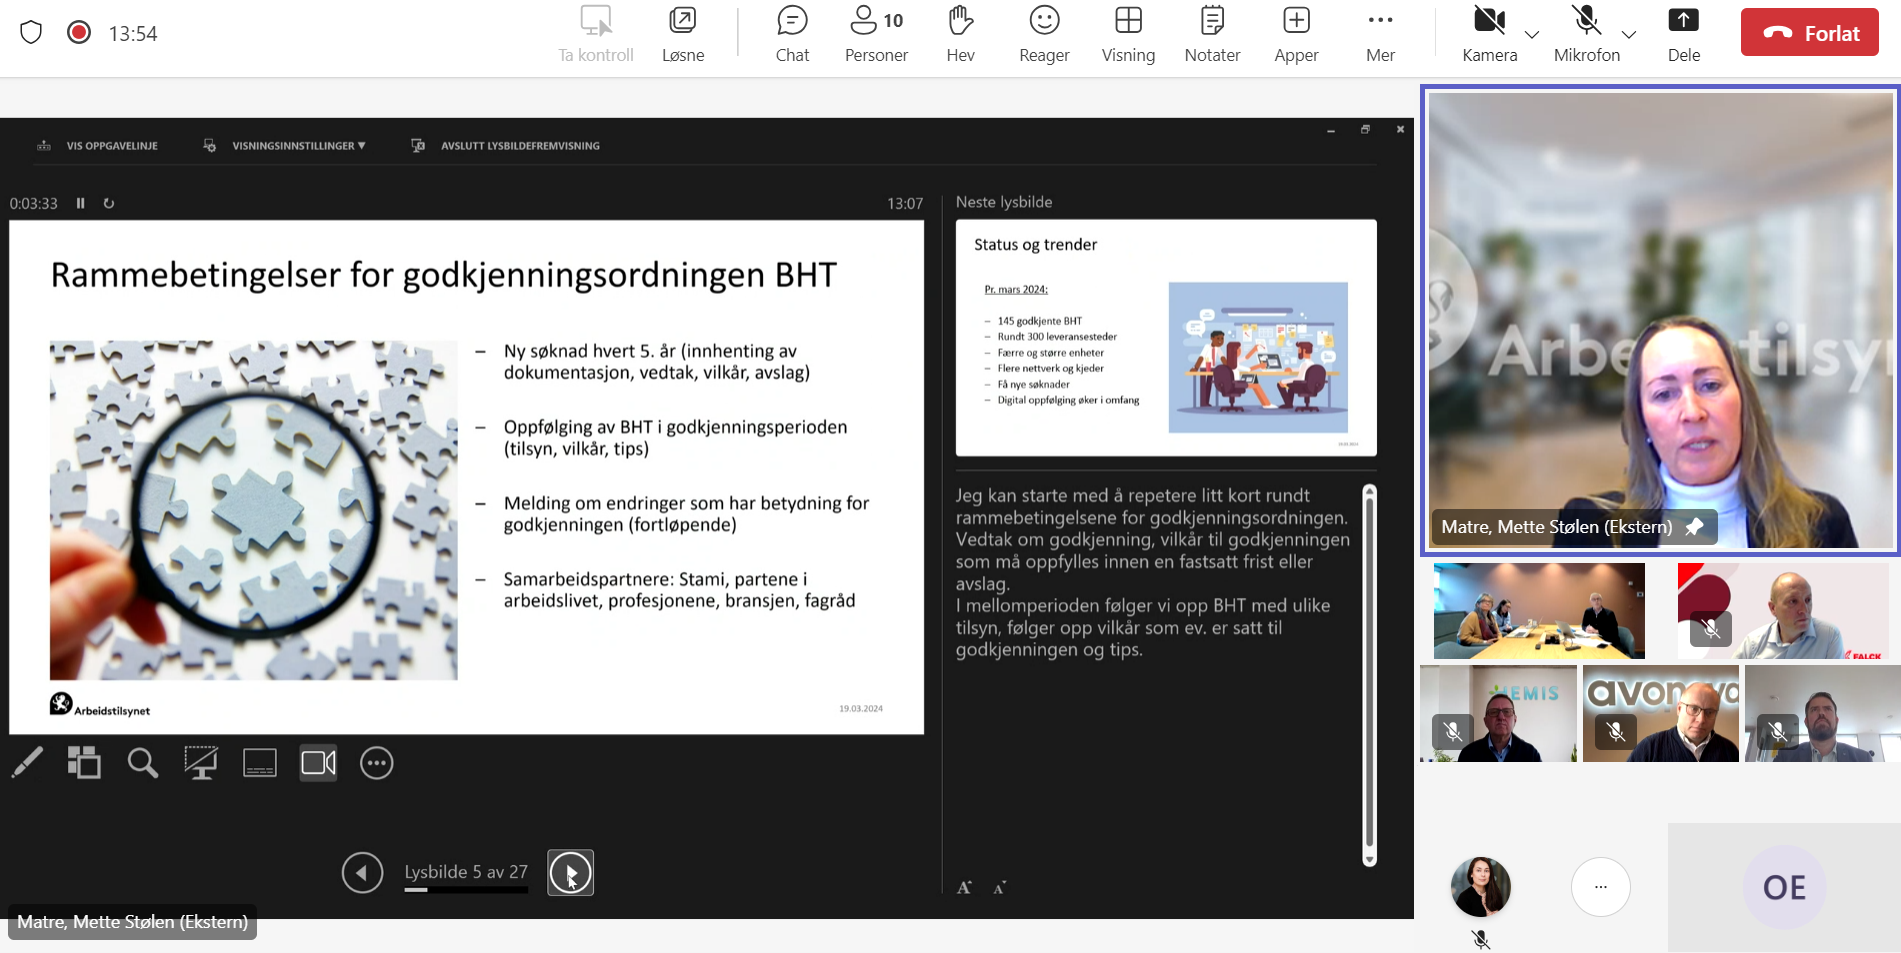Show the Personer participants list
This screenshot has width=1901, height=953.
click(876, 34)
